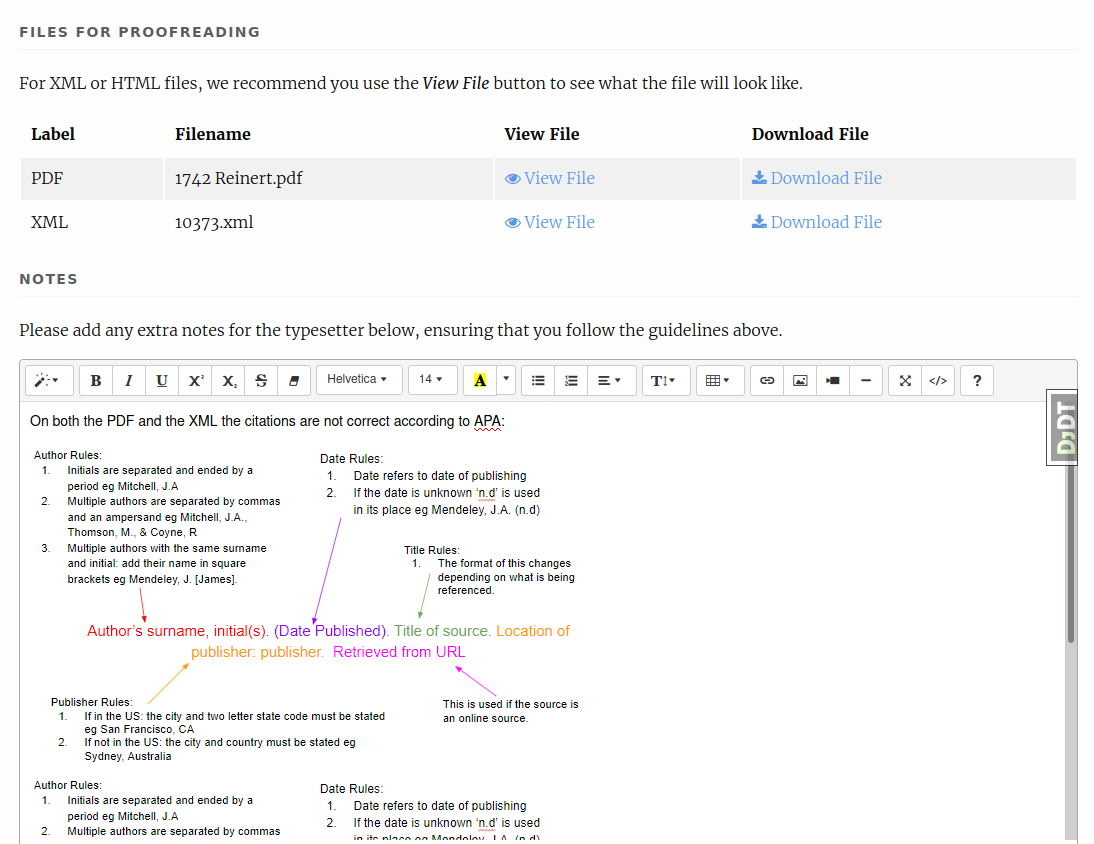The height and width of the screenshot is (844, 1094).
Task: Insert a numbered list
Action: coord(571,380)
